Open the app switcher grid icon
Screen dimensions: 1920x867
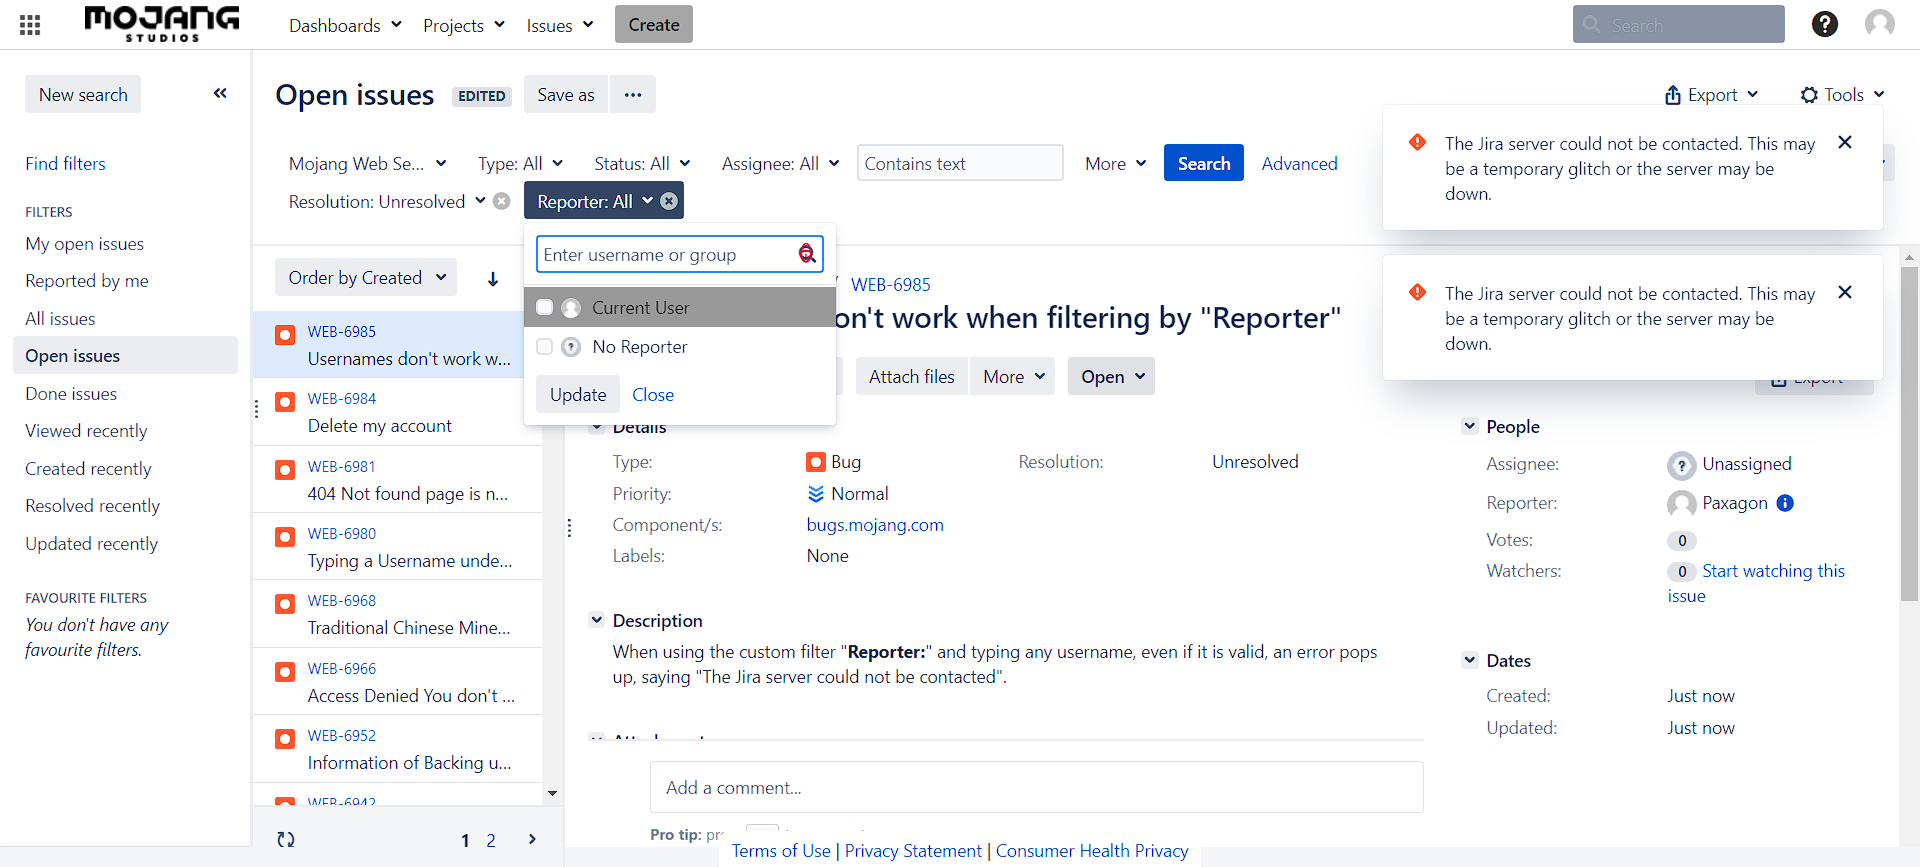(x=30, y=25)
